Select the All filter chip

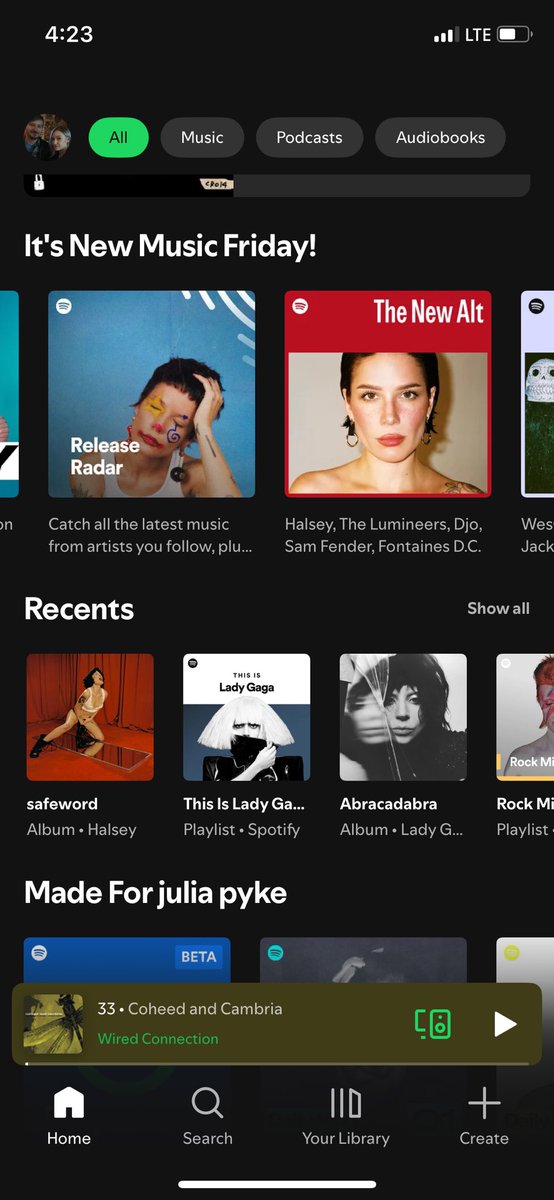118,137
